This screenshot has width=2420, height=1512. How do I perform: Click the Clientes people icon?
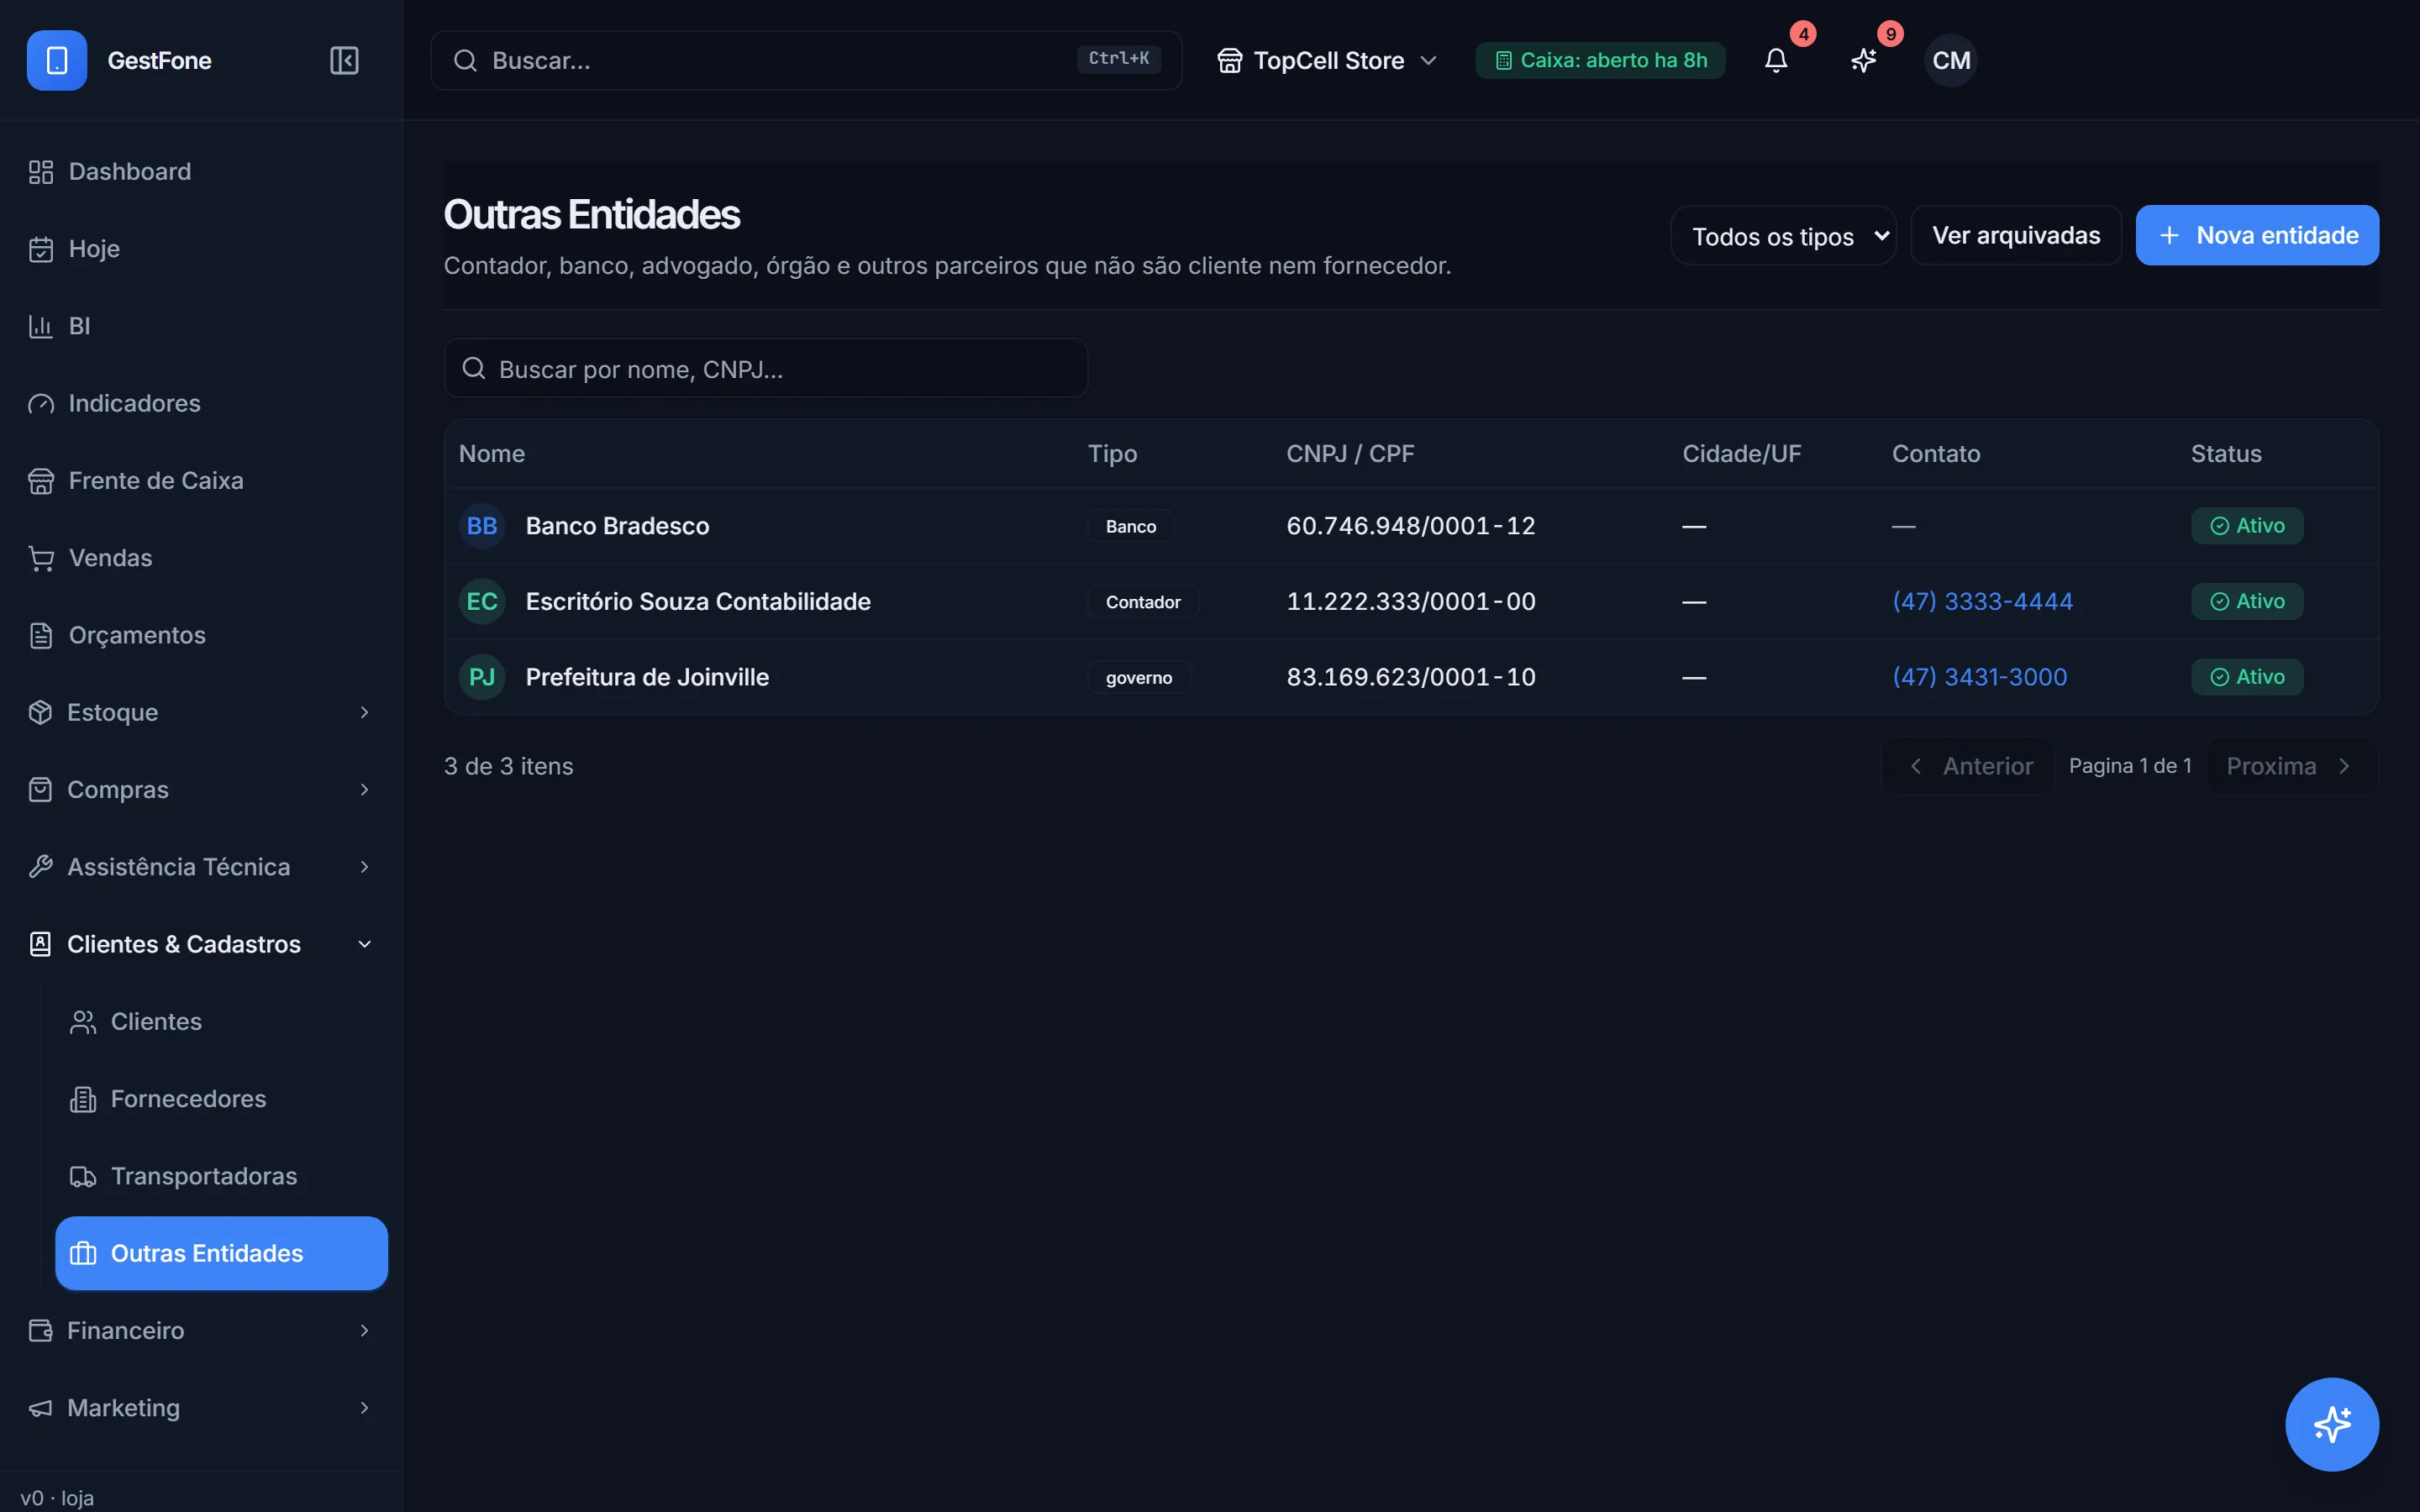click(83, 1022)
